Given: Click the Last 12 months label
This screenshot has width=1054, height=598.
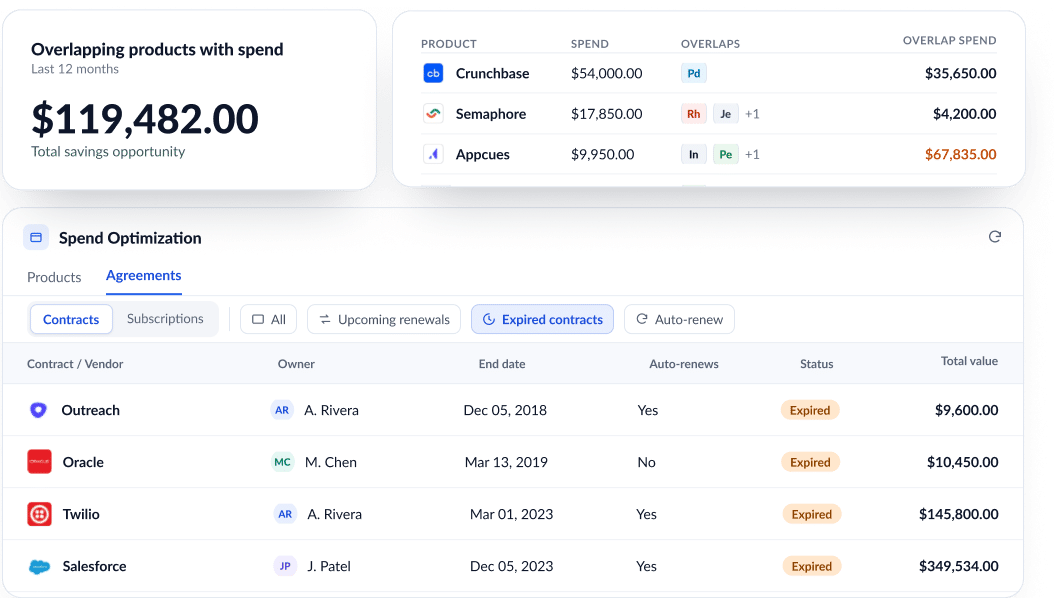Looking at the screenshot, I should click(x=75, y=69).
